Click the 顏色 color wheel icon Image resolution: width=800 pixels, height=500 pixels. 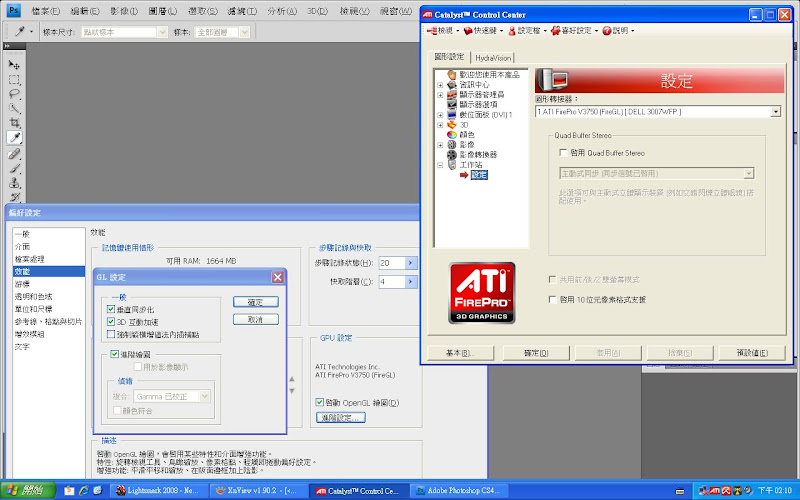point(452,135)
